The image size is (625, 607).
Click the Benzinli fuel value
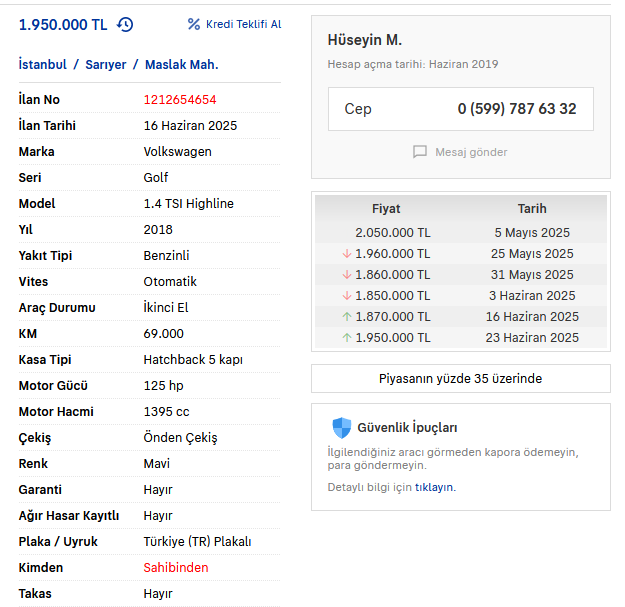click(166, 255)
